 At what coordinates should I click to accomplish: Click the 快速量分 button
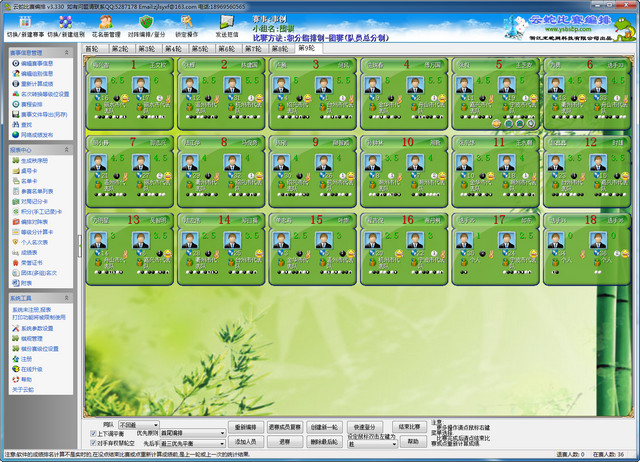(x=364, y=427)
